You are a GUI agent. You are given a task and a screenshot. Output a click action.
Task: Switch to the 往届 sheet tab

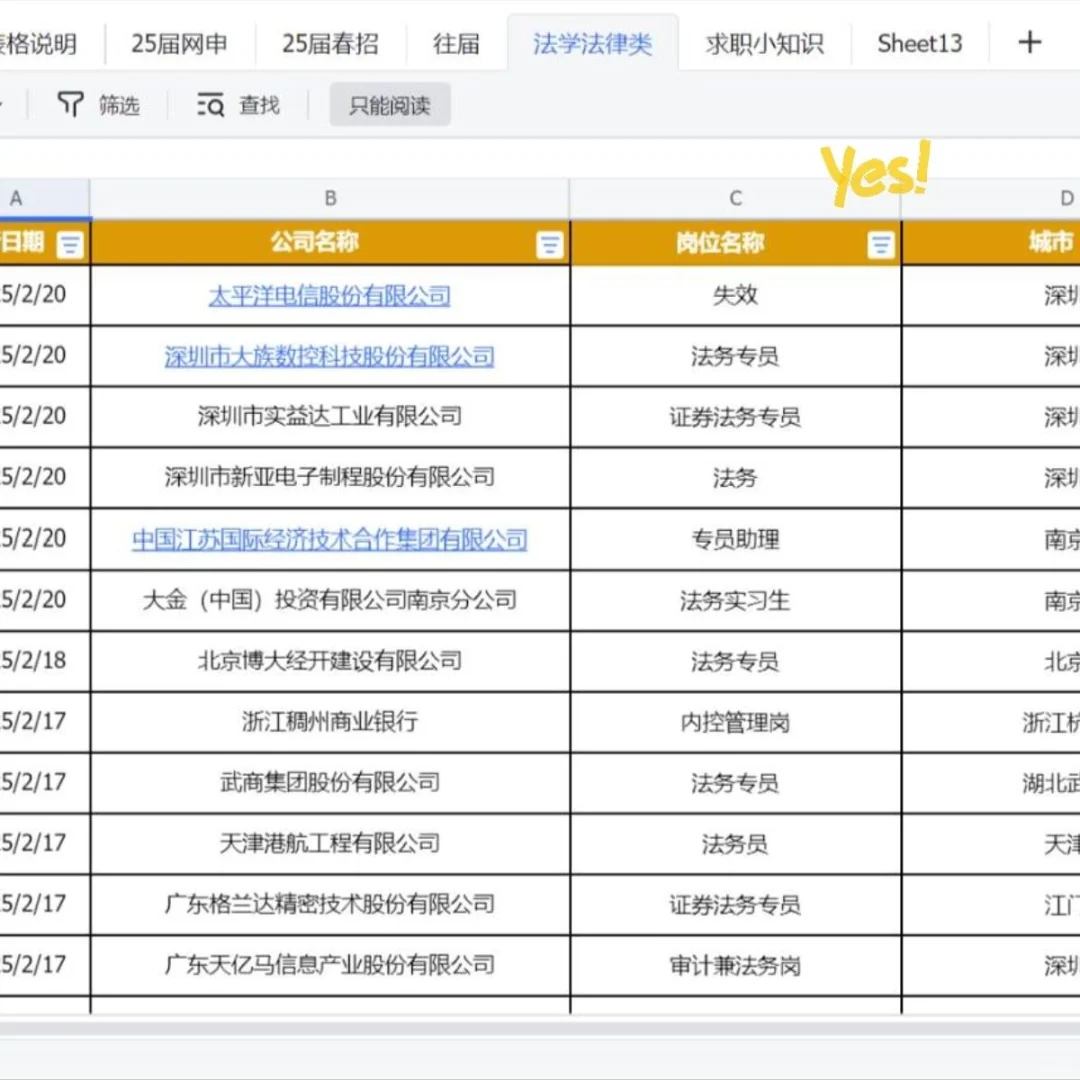(x=456, y=43)
